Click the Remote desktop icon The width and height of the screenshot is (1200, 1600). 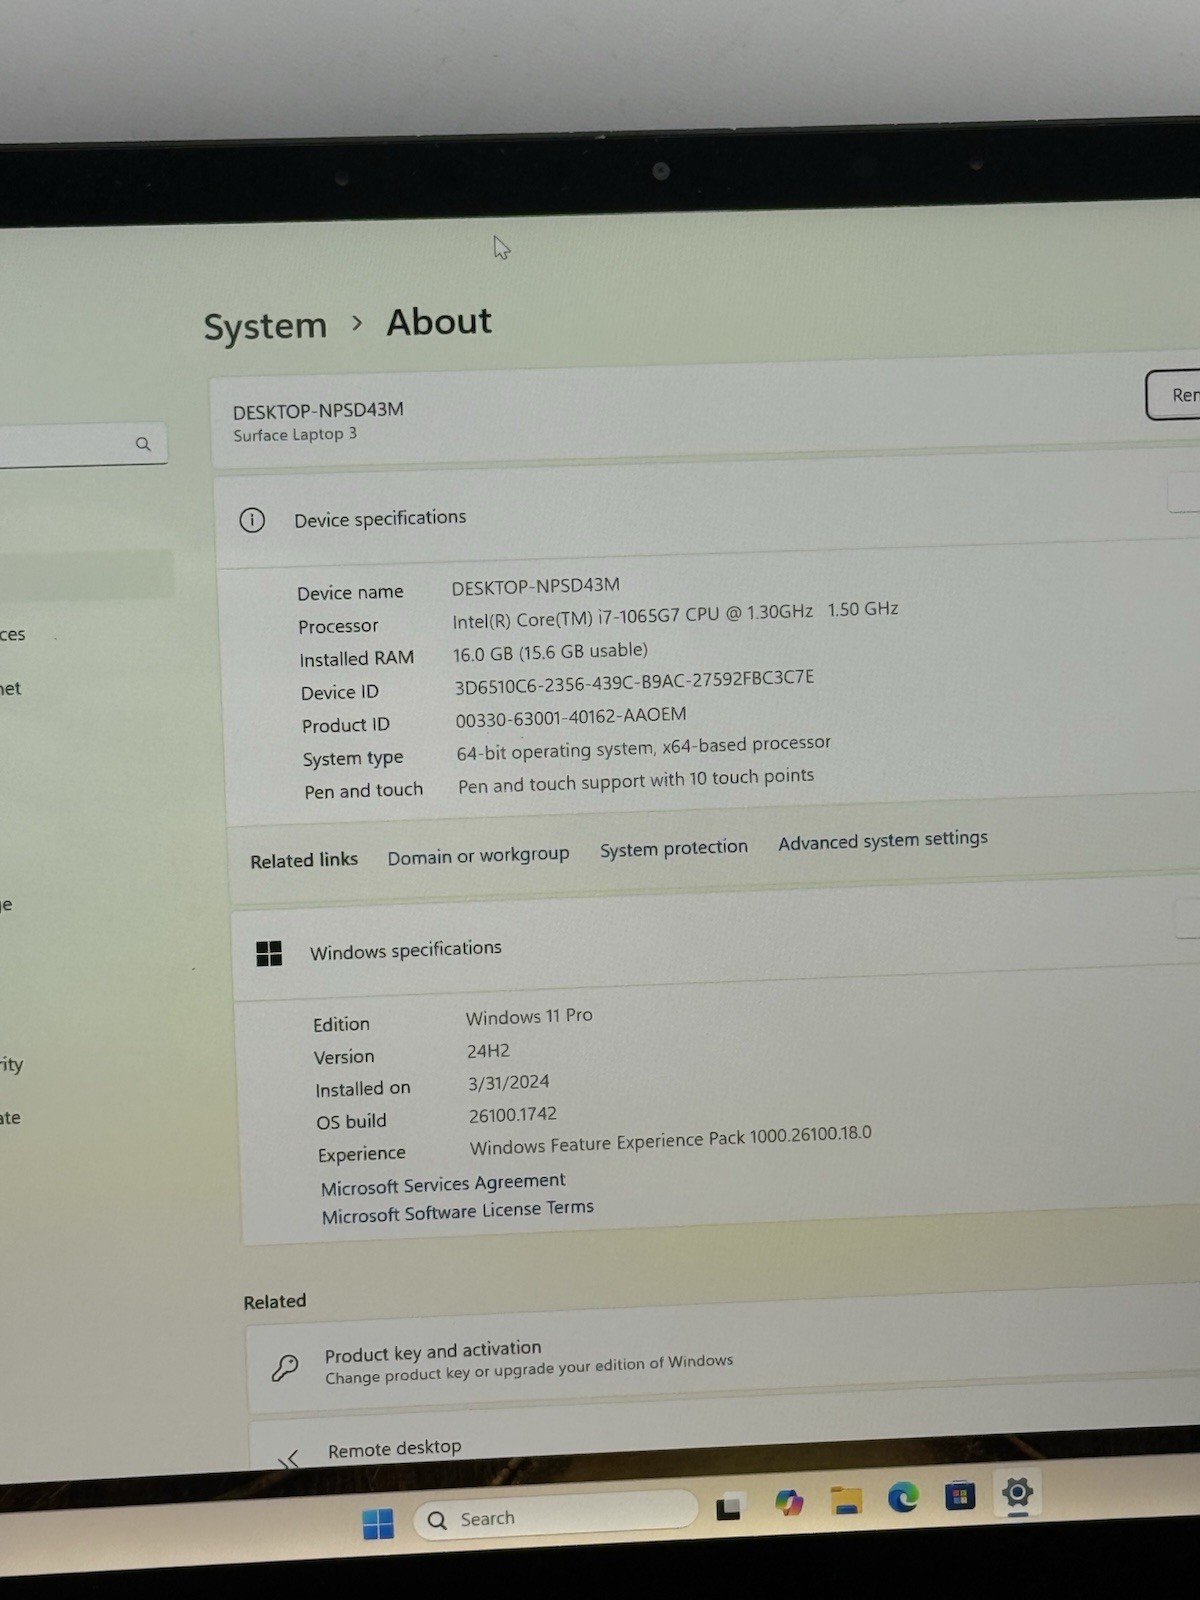288,1459
